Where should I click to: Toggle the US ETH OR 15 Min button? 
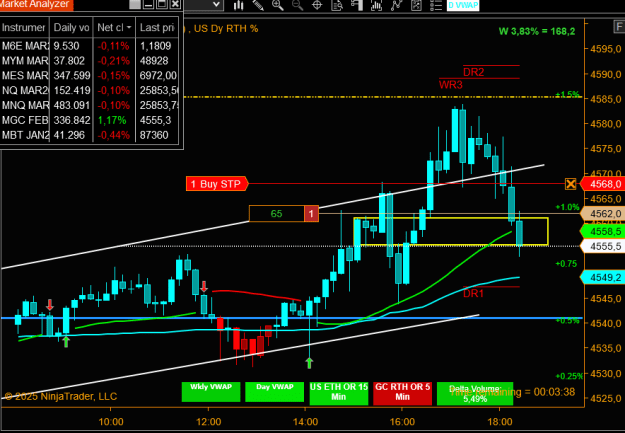[x=339, y=394]
